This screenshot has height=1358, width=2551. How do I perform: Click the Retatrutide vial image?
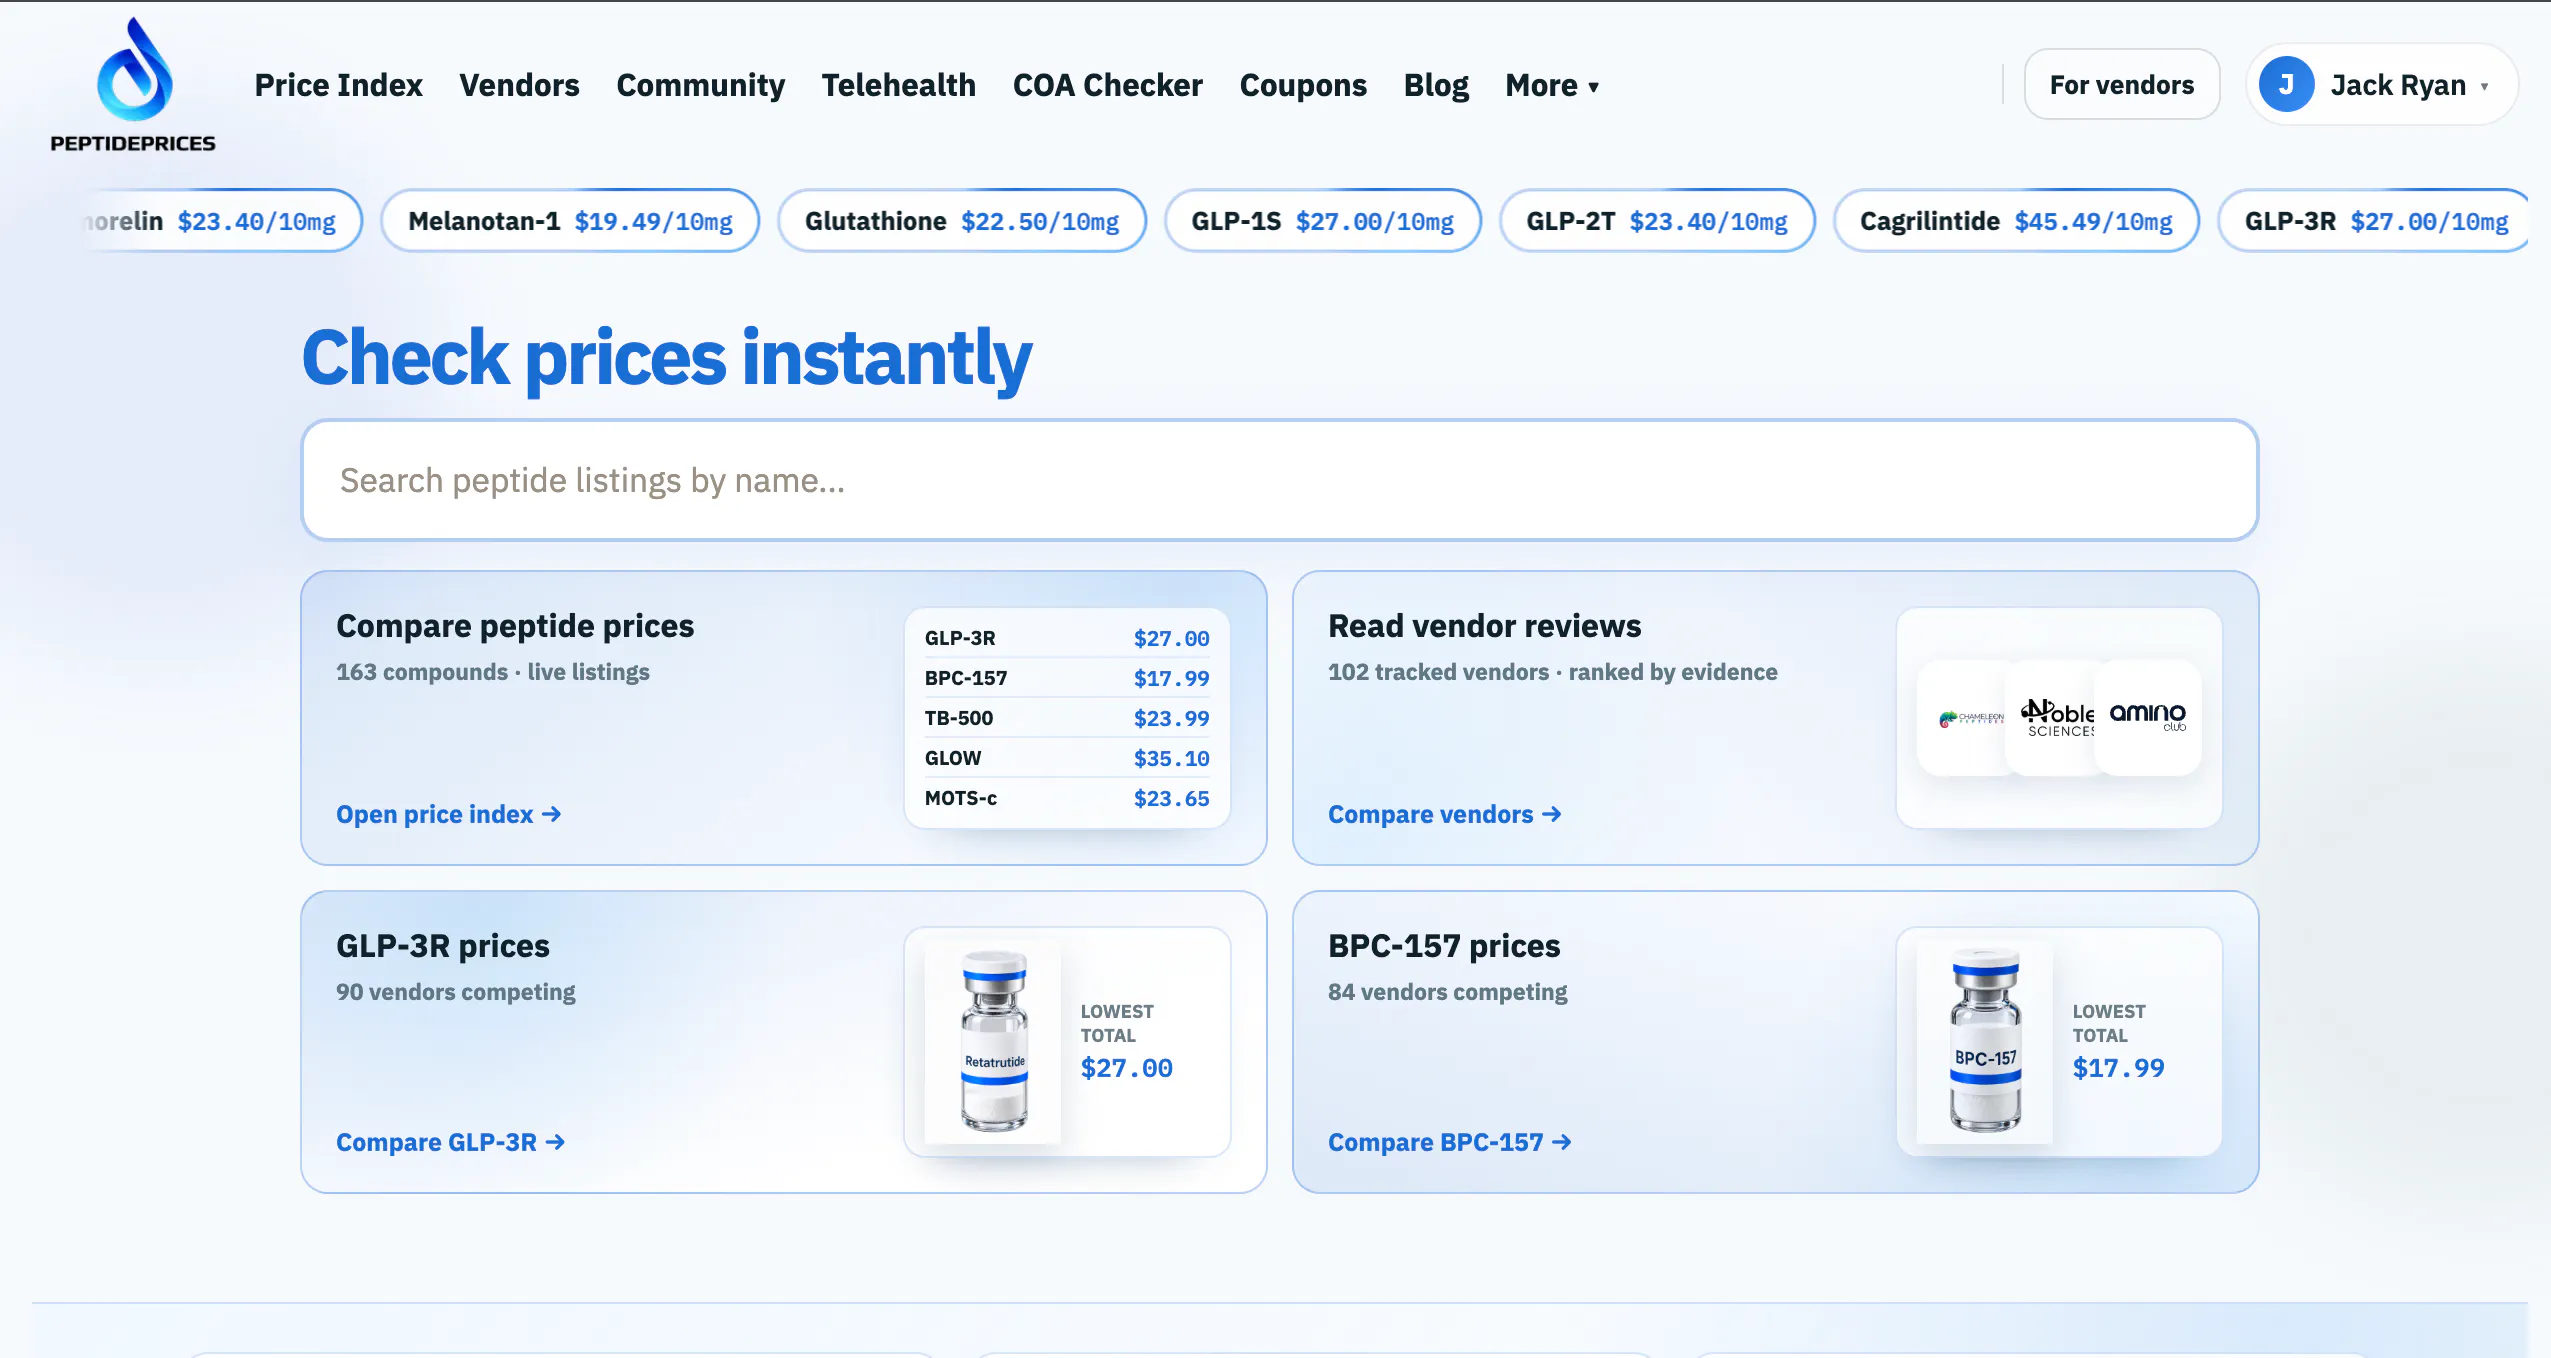[x=994, y=1041]
